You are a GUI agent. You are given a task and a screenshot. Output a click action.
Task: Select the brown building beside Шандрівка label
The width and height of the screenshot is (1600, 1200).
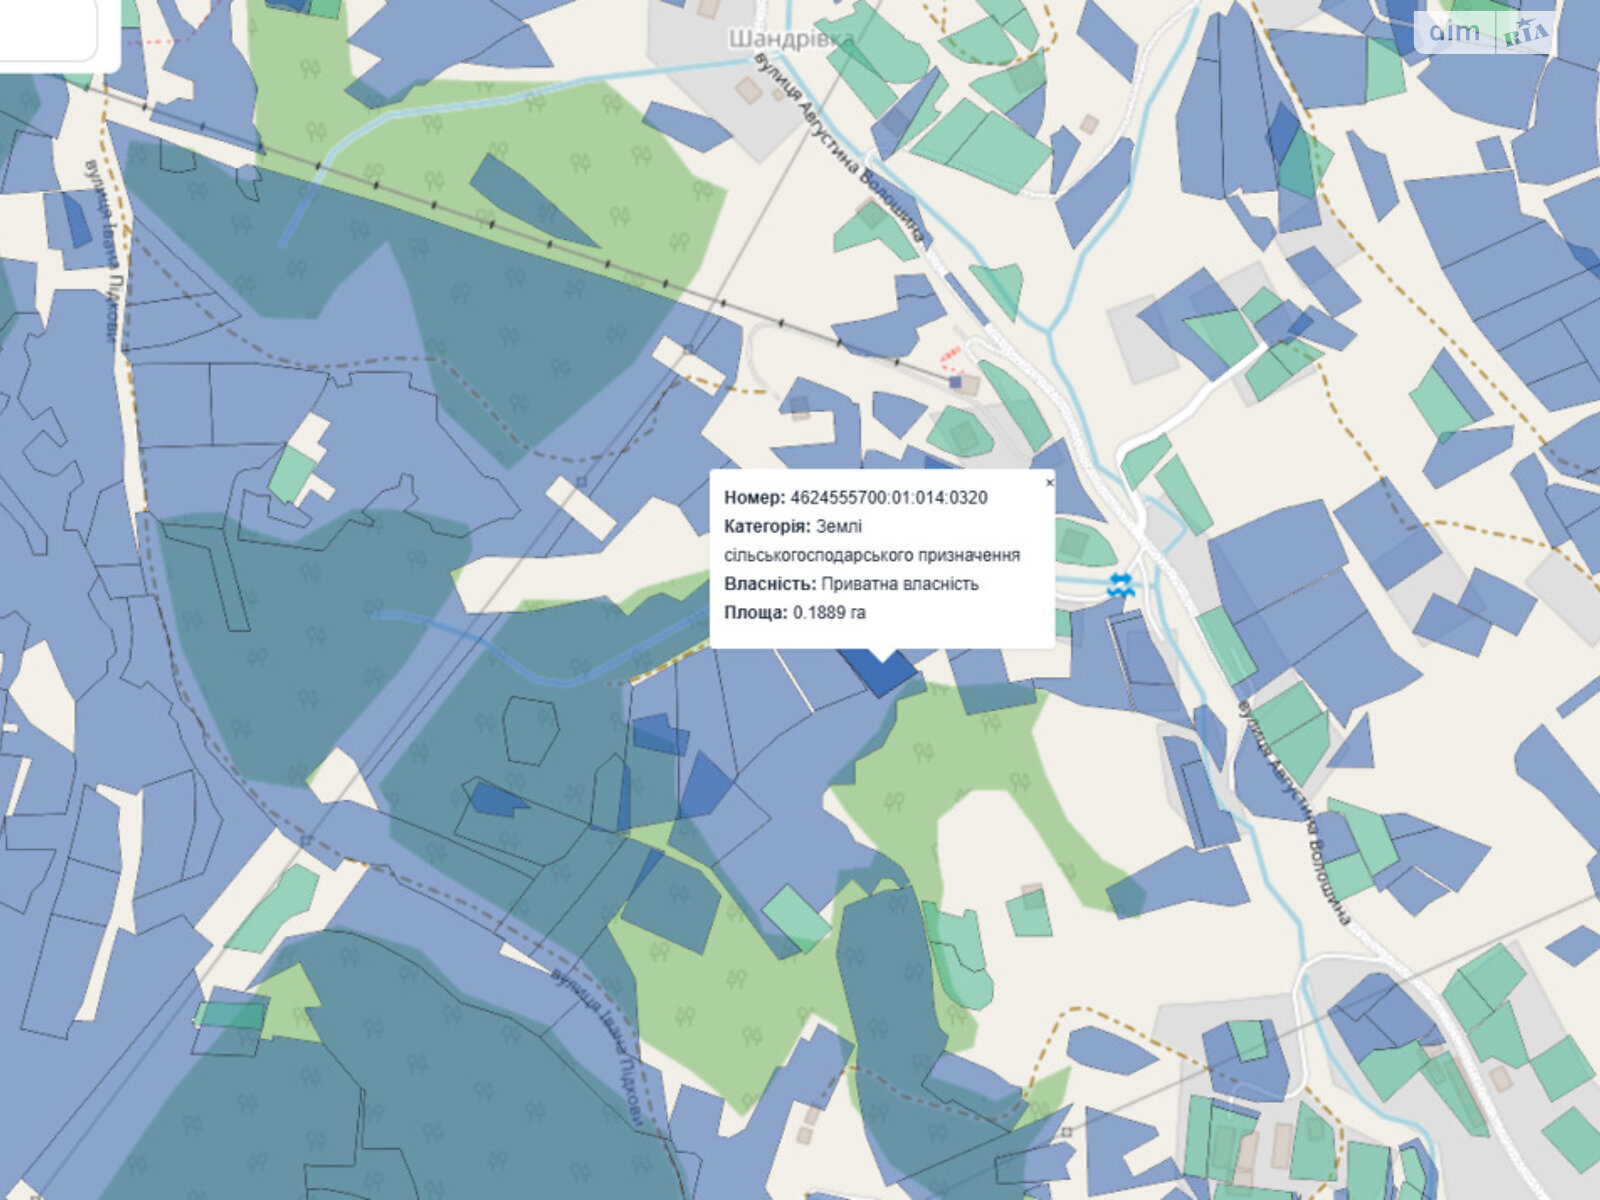click(x=708, y=9)
